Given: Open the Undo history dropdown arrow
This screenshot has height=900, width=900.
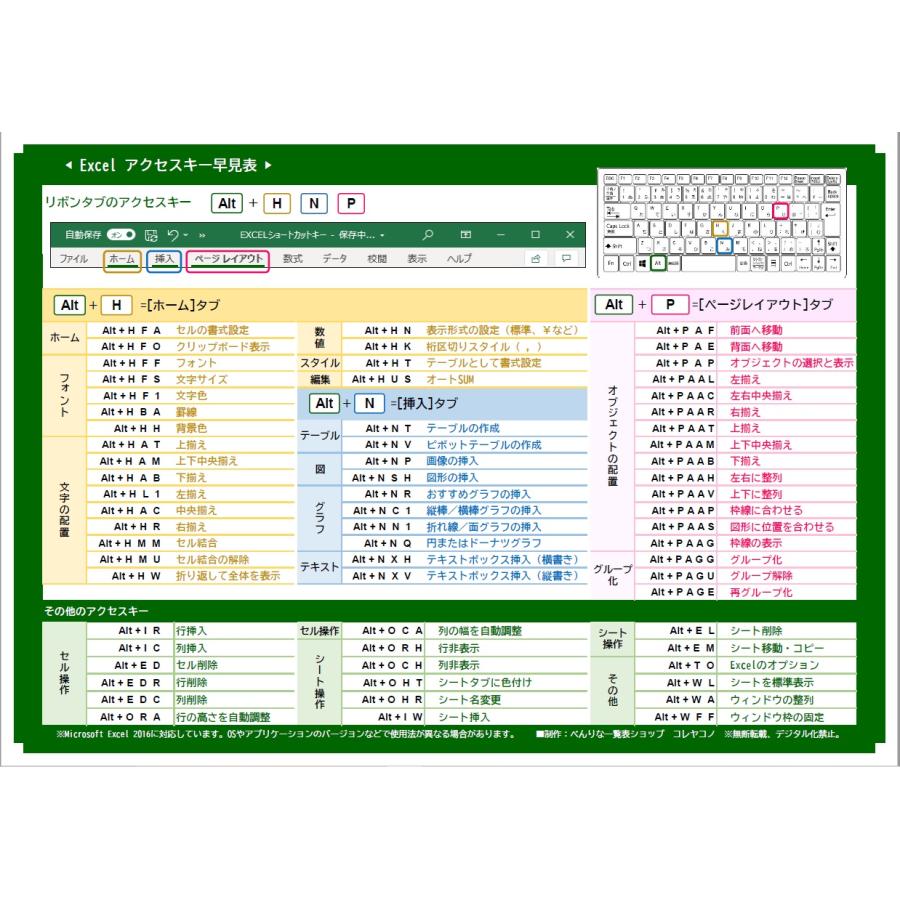Looking at the screenshot, I should 186,235.
